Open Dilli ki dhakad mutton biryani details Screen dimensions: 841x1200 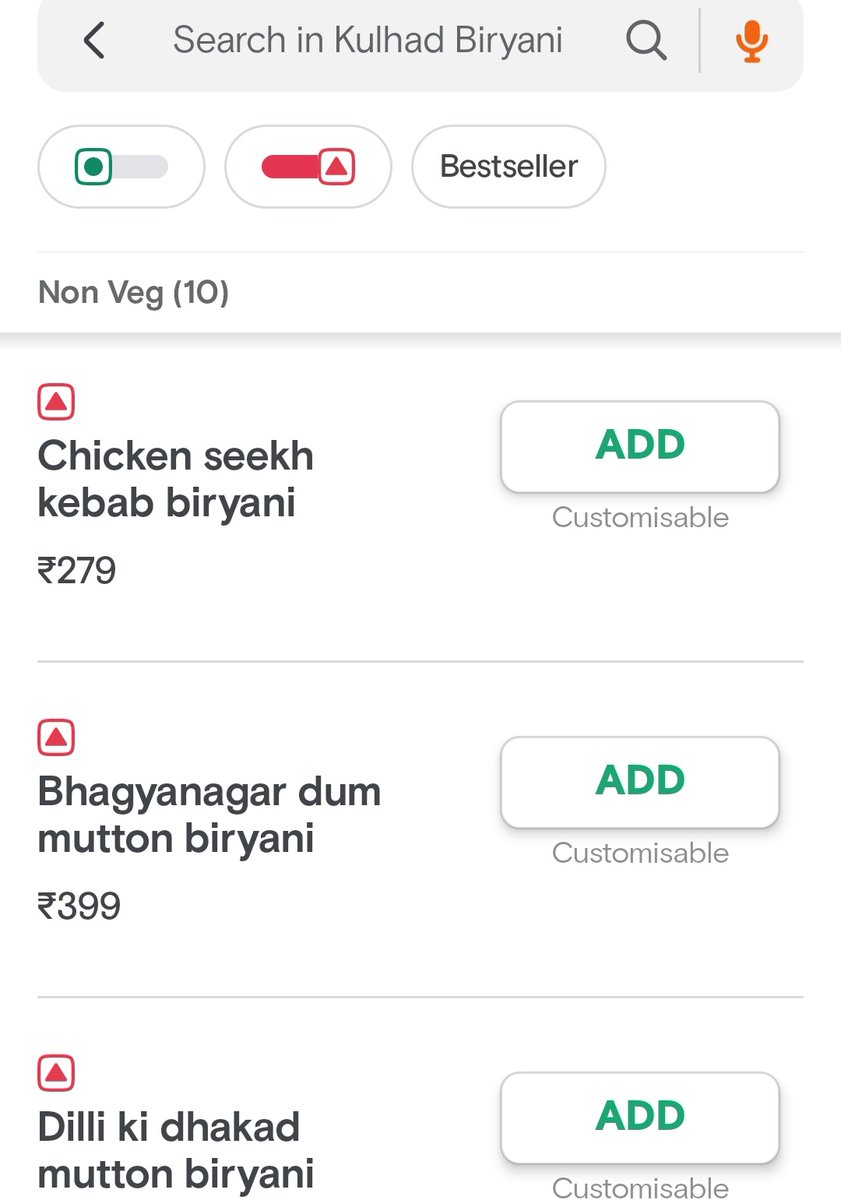pos(176,1151)
